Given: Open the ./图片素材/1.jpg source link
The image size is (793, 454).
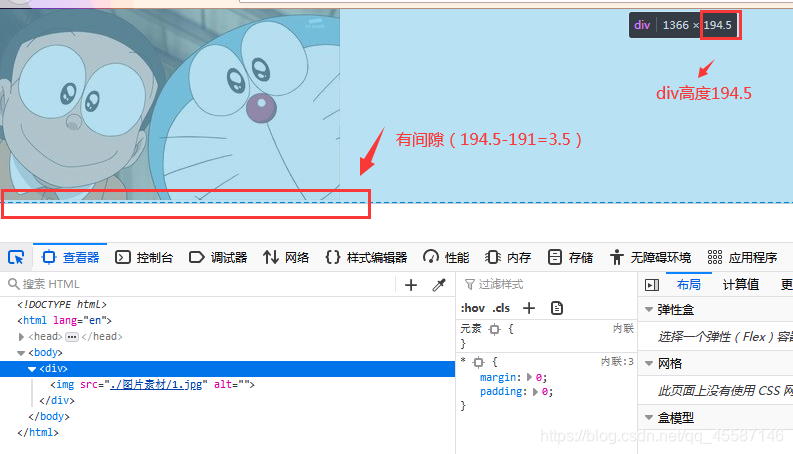Looking at the screenshot, I should (158, 385).
